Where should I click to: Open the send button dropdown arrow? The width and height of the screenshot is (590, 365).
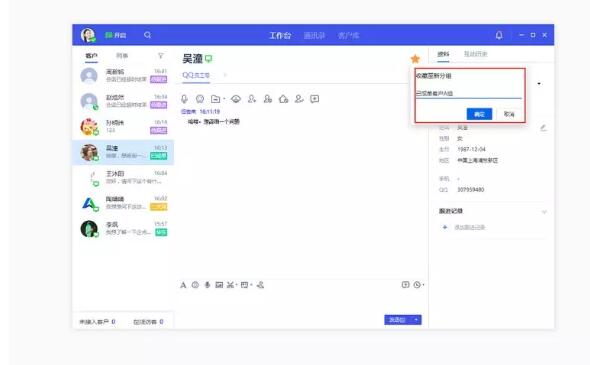point(416,320)
